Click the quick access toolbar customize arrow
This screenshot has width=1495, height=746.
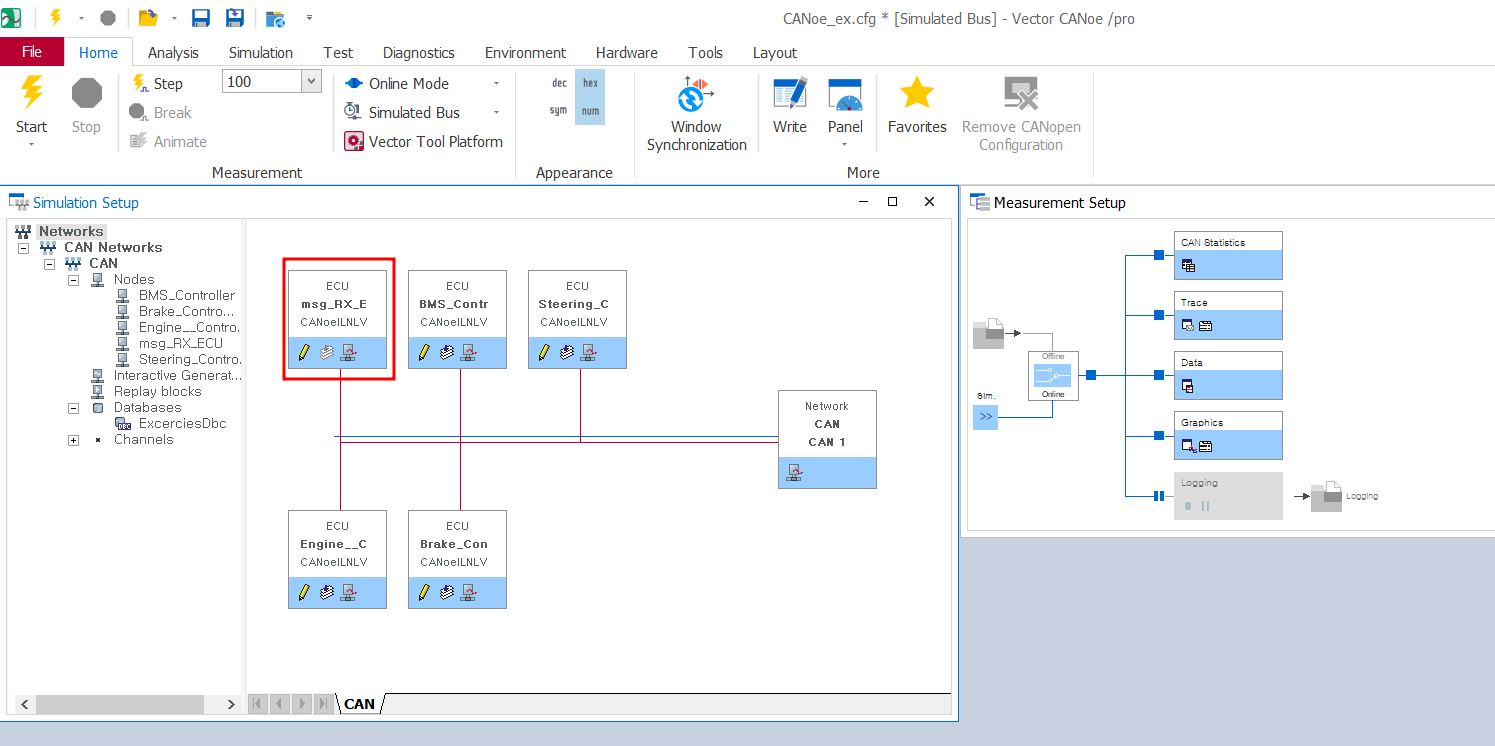309,18
